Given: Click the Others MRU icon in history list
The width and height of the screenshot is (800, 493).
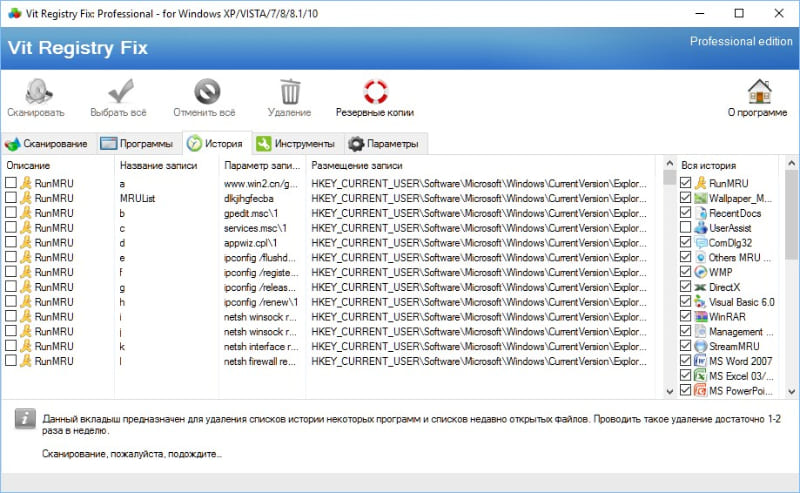Looking at the screenshot, I should click(701, 257).
